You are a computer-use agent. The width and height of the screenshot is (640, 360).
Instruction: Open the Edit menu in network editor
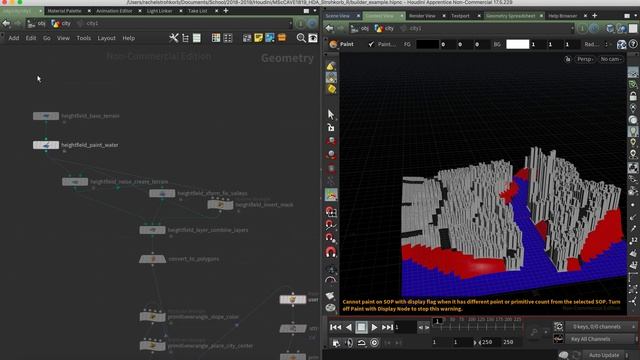click(x=31, y=38)
